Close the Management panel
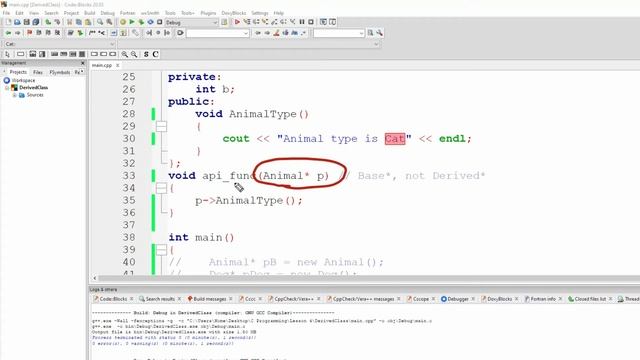640x360 pixels. click(x=83, y=63)
